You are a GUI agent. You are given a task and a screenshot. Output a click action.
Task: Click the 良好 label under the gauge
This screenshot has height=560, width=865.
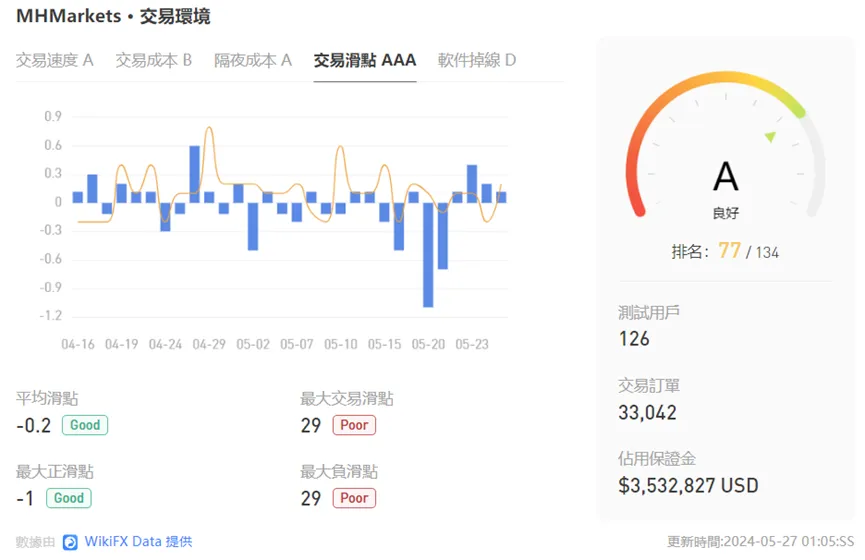pyautogui.click(x=725, y=213)
